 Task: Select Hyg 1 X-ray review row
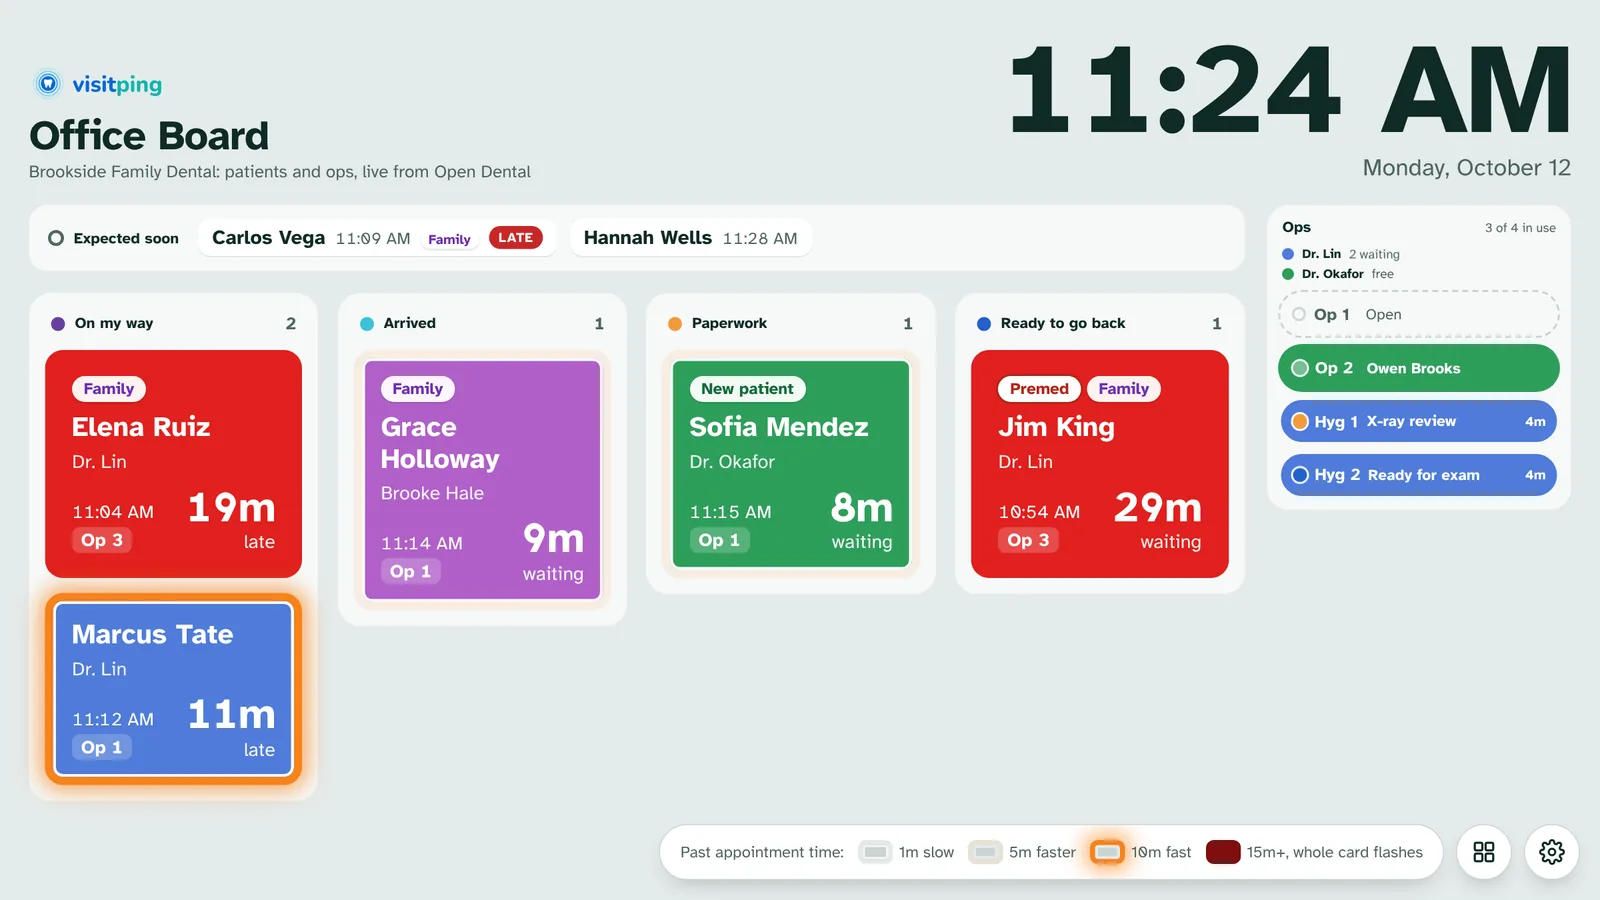[1419, 421]
